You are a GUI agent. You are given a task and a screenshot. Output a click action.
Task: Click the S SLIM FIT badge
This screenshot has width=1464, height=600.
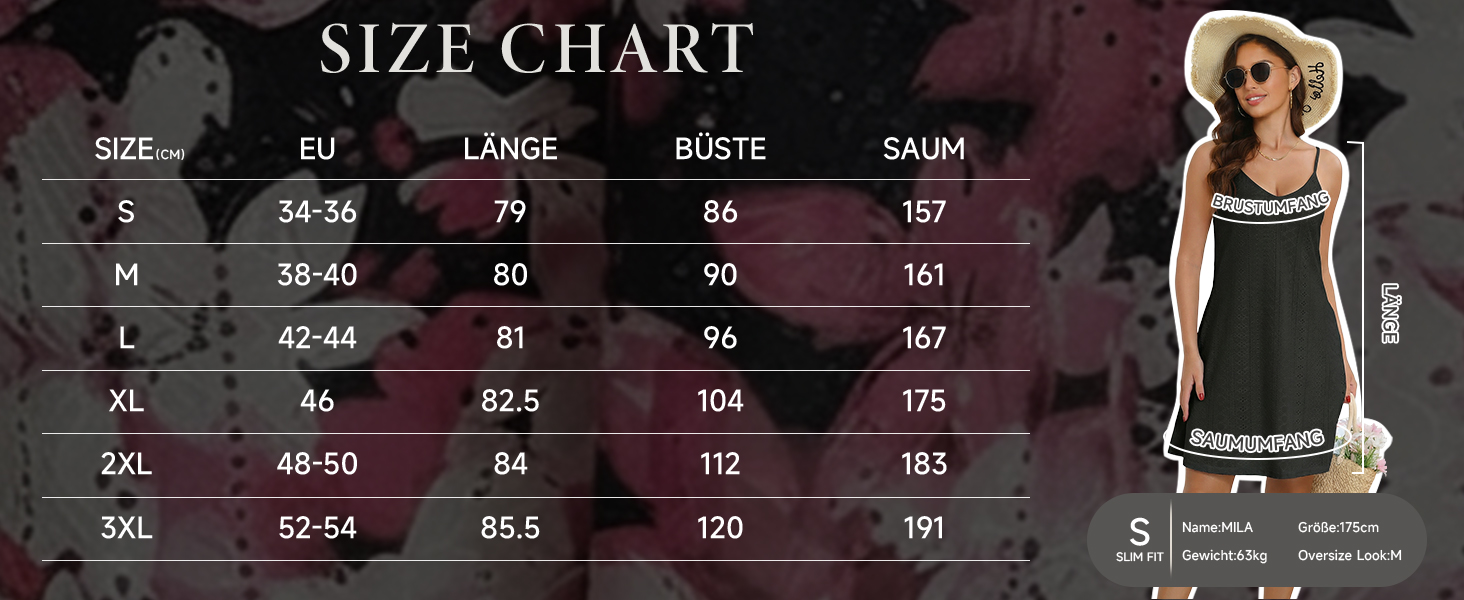point(1139,541)
